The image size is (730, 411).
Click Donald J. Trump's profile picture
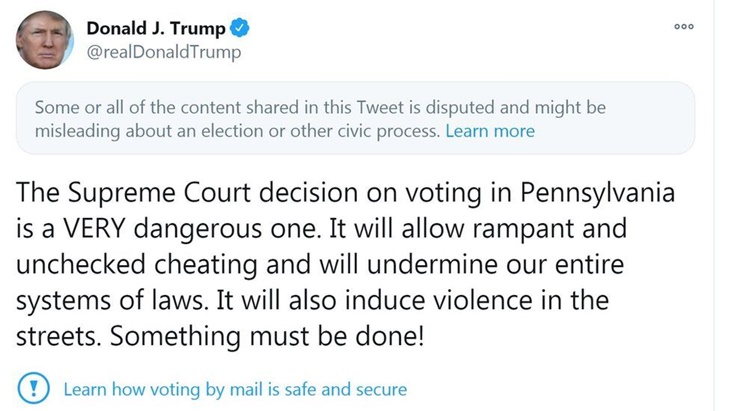(x=42, y=40)
